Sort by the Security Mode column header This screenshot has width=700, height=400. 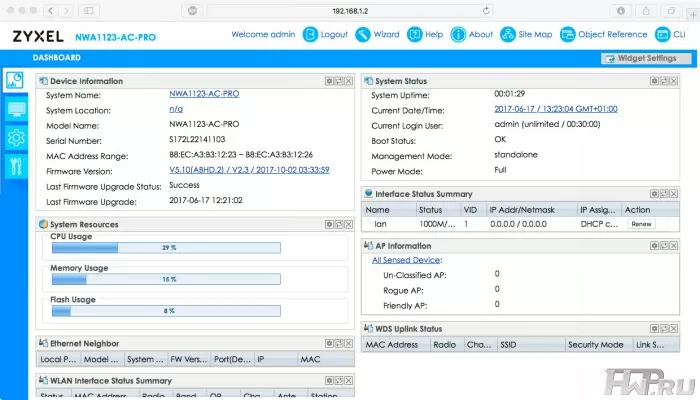(x=598, y=345)
